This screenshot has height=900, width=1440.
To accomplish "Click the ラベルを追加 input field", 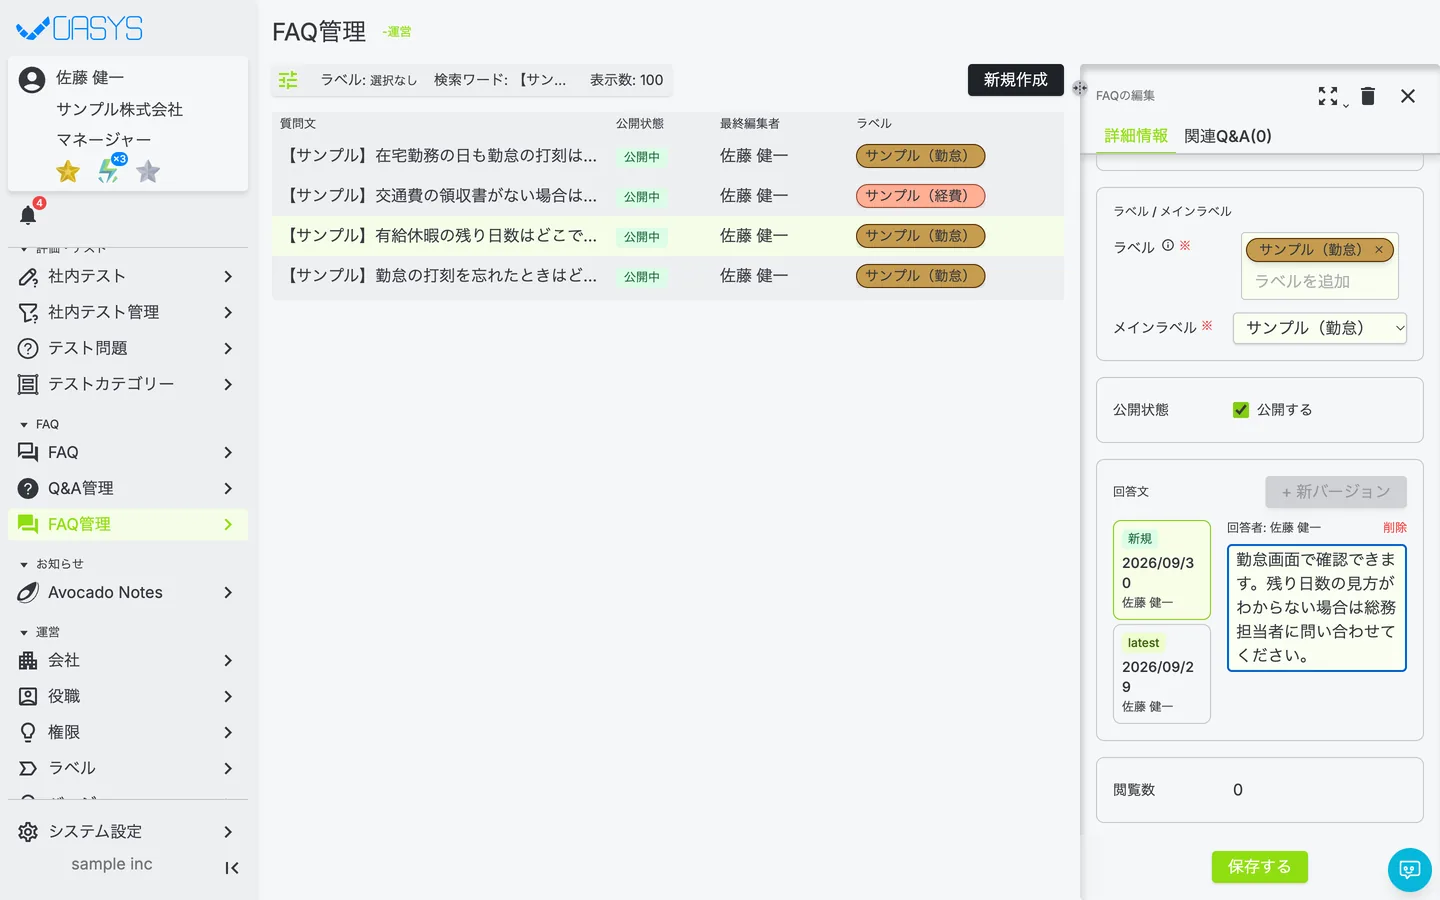I will [1320, 282].
